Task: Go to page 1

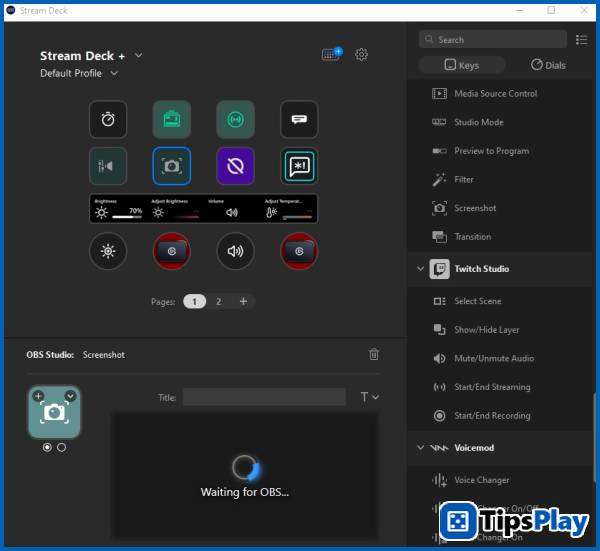Action: 194,302
